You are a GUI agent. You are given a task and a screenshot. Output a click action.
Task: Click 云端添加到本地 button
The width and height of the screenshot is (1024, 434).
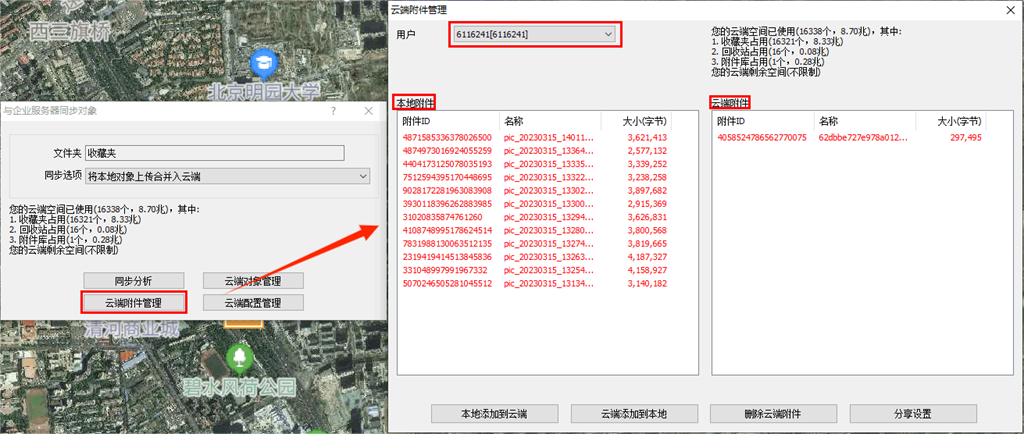coord(633,414)
